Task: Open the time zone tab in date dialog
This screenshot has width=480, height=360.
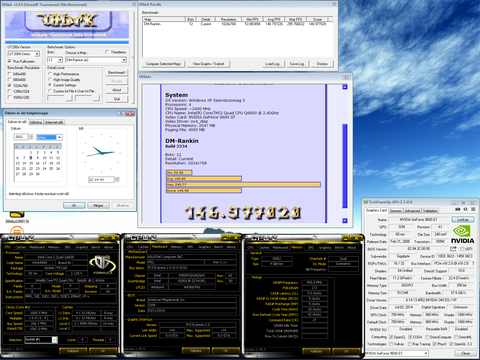Action: click(x=36, y=122)
